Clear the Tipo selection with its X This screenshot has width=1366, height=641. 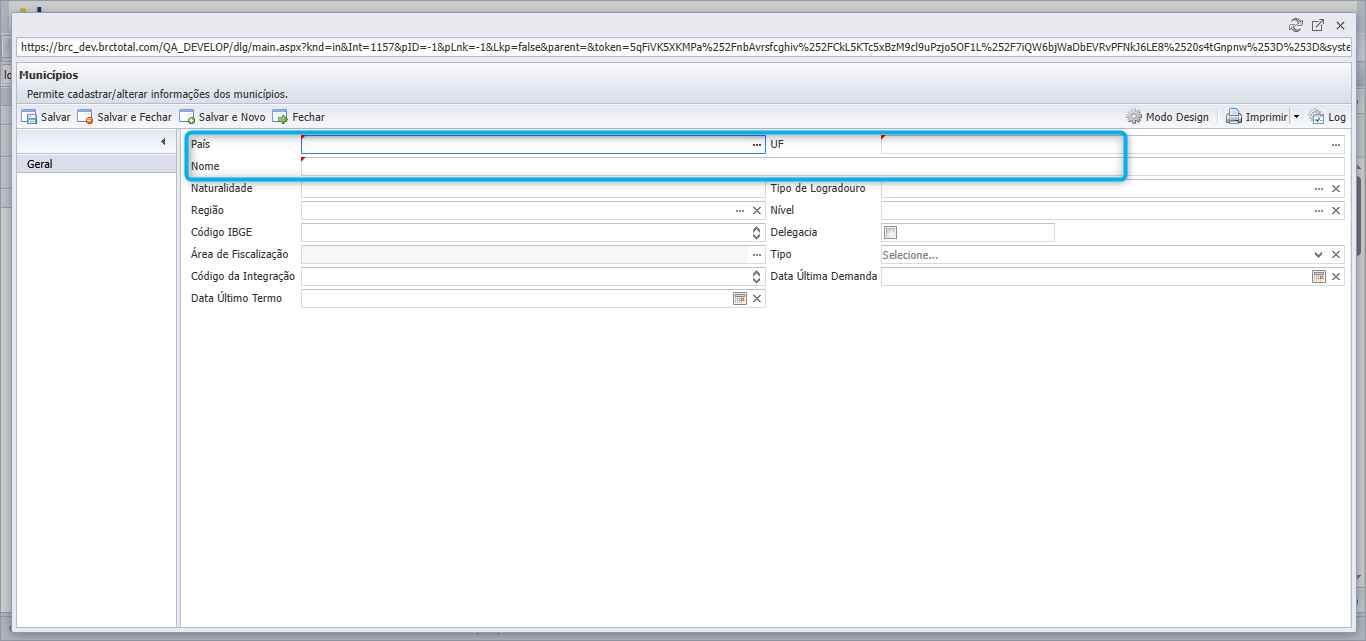point(1336,255)
